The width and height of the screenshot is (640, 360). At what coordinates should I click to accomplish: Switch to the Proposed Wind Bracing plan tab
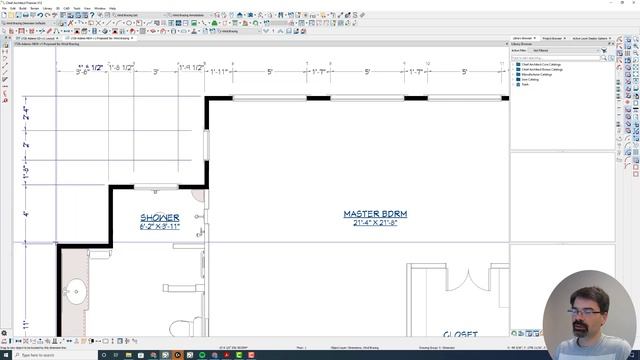point(100,38)
